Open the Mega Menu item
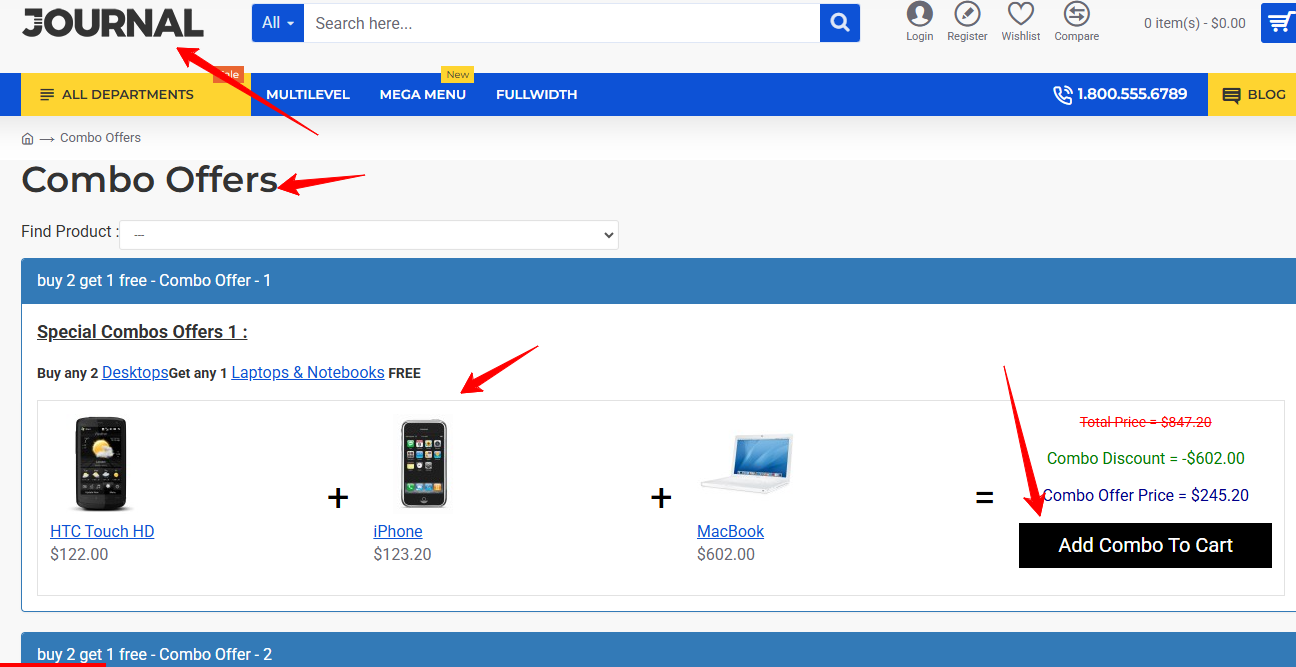1296x667 pixels. (x=423, y=94)
